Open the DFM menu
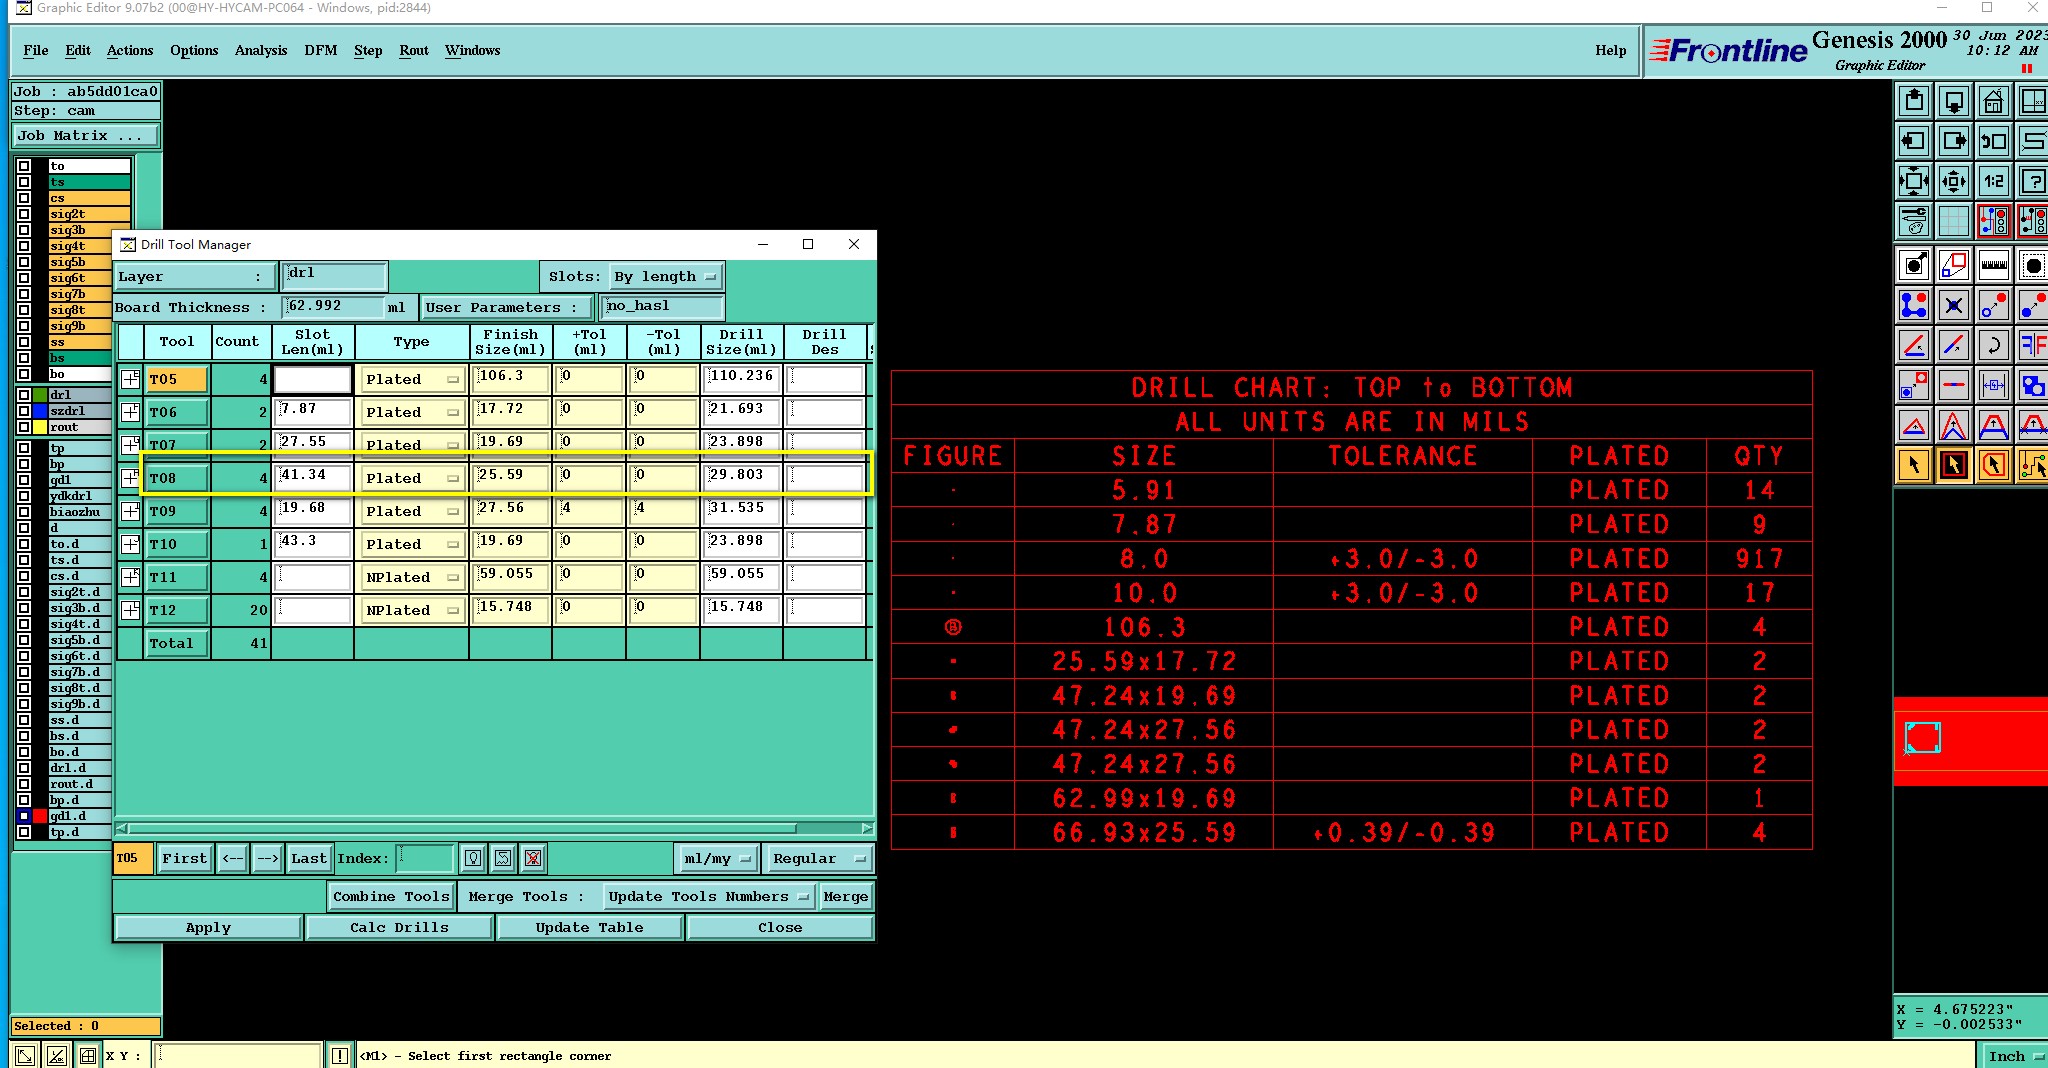 [x=321, y=50]
